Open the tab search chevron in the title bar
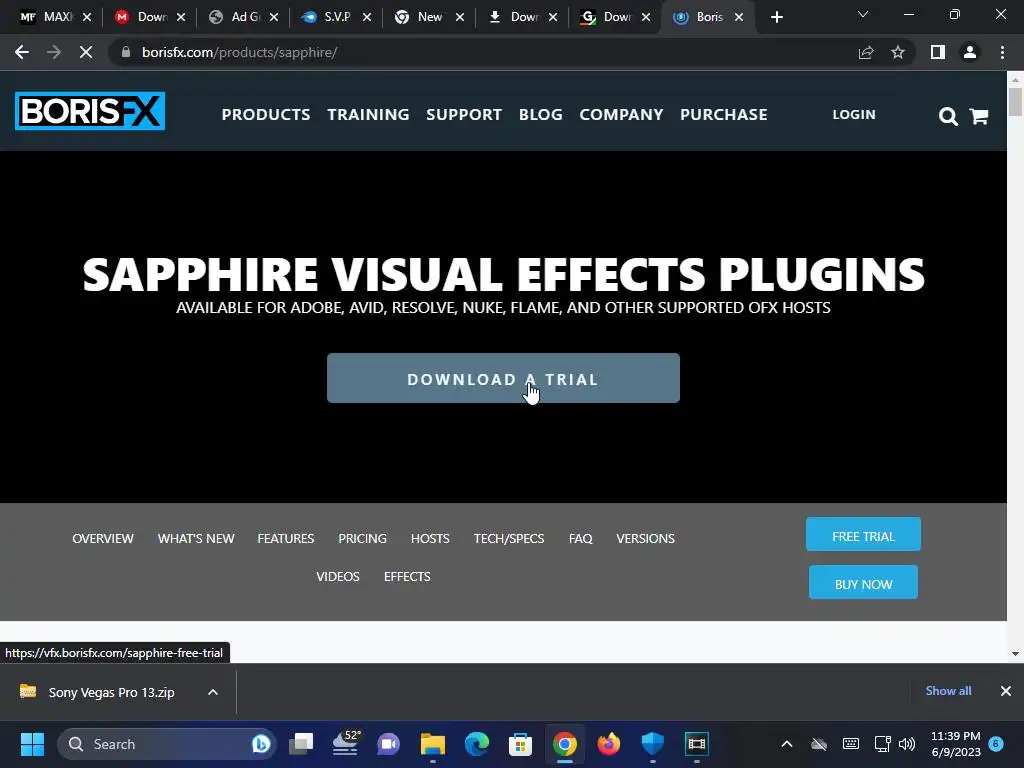 pos(863,14)
